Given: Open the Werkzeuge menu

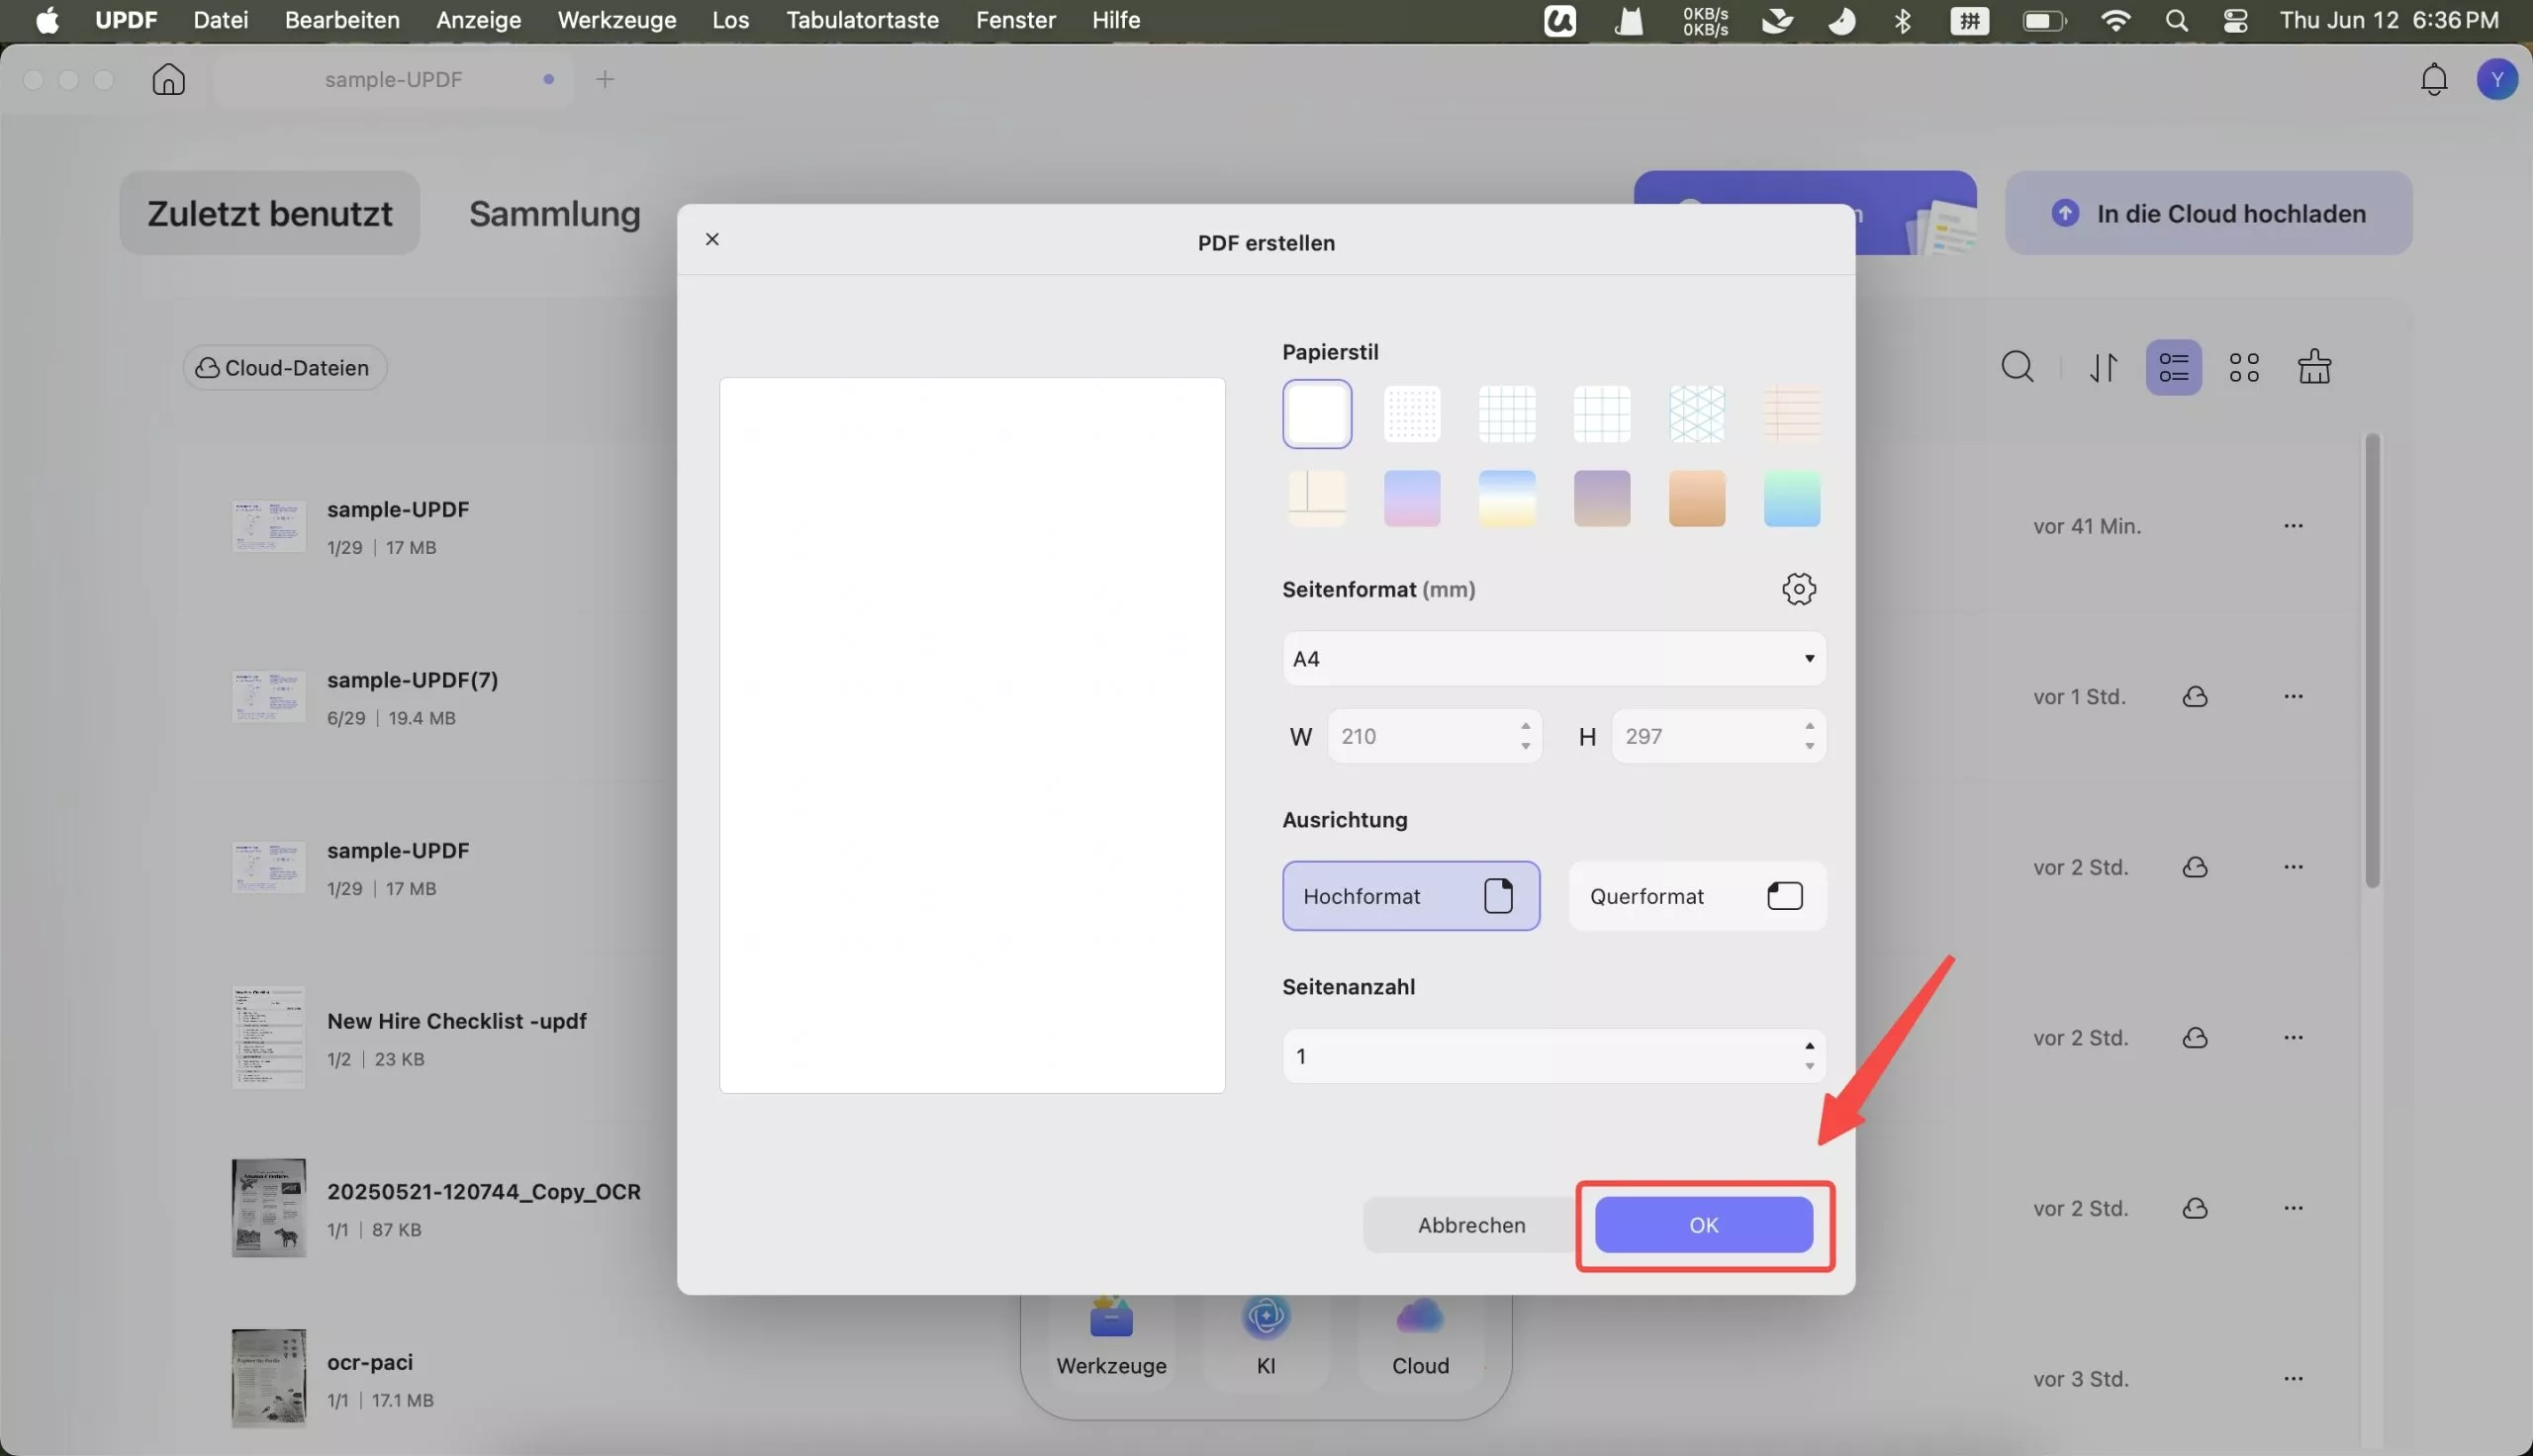Looking at the screenshot, I should click(x=616, y=20).
